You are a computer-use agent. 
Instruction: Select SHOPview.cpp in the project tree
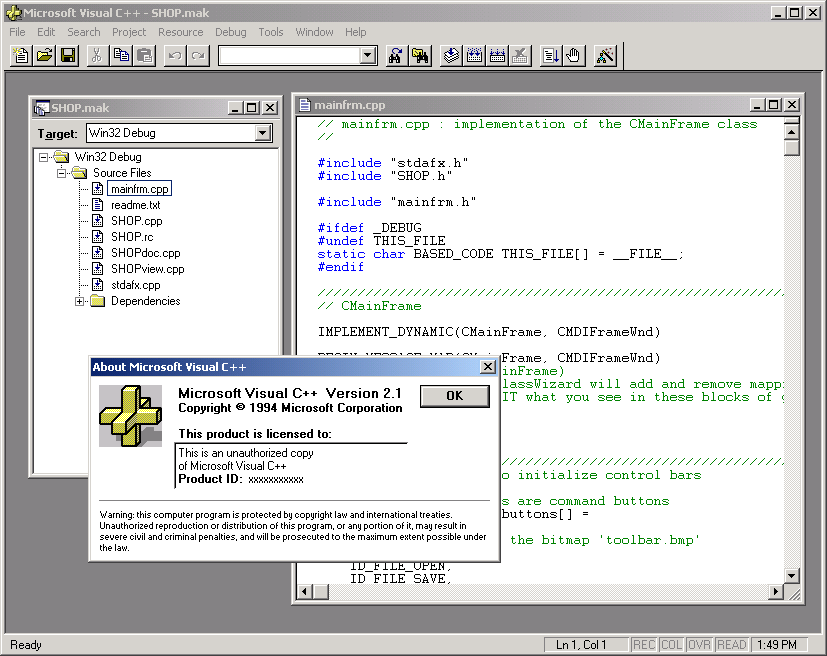[148, 269]
